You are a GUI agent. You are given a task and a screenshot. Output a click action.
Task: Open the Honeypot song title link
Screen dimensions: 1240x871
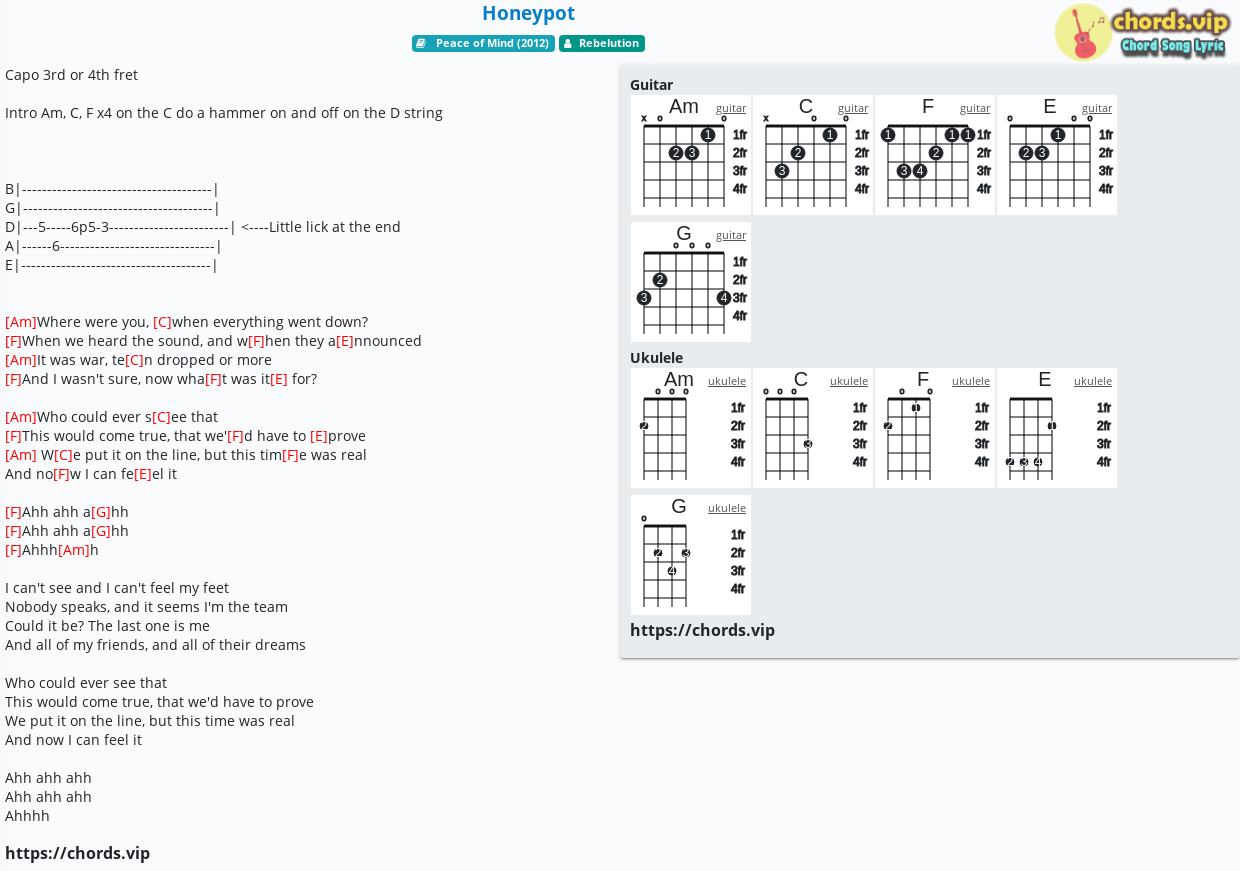(528, 13)
